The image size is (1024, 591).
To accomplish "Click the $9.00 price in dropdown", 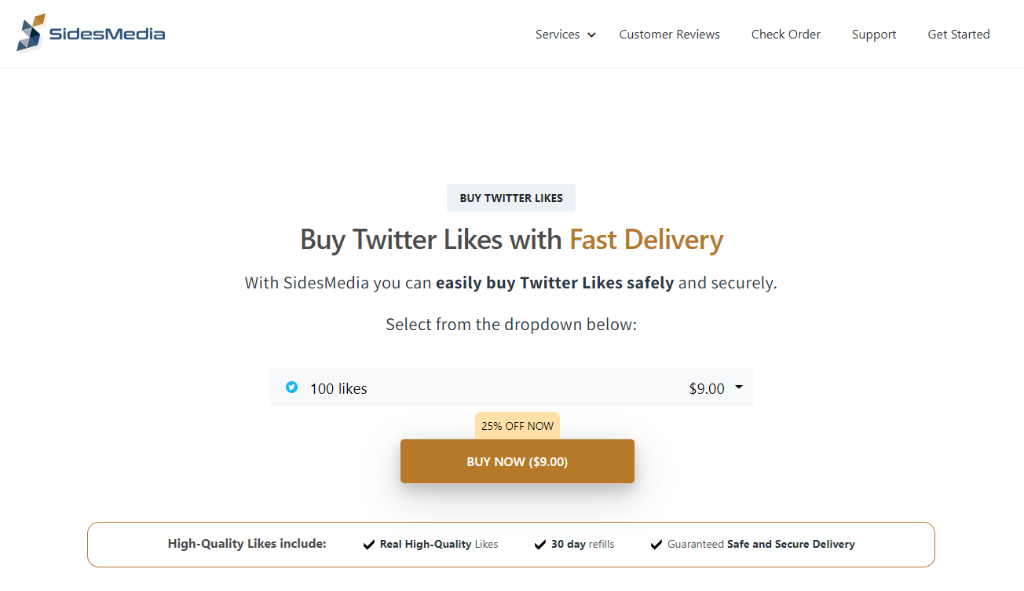I will tap(707, 389).
